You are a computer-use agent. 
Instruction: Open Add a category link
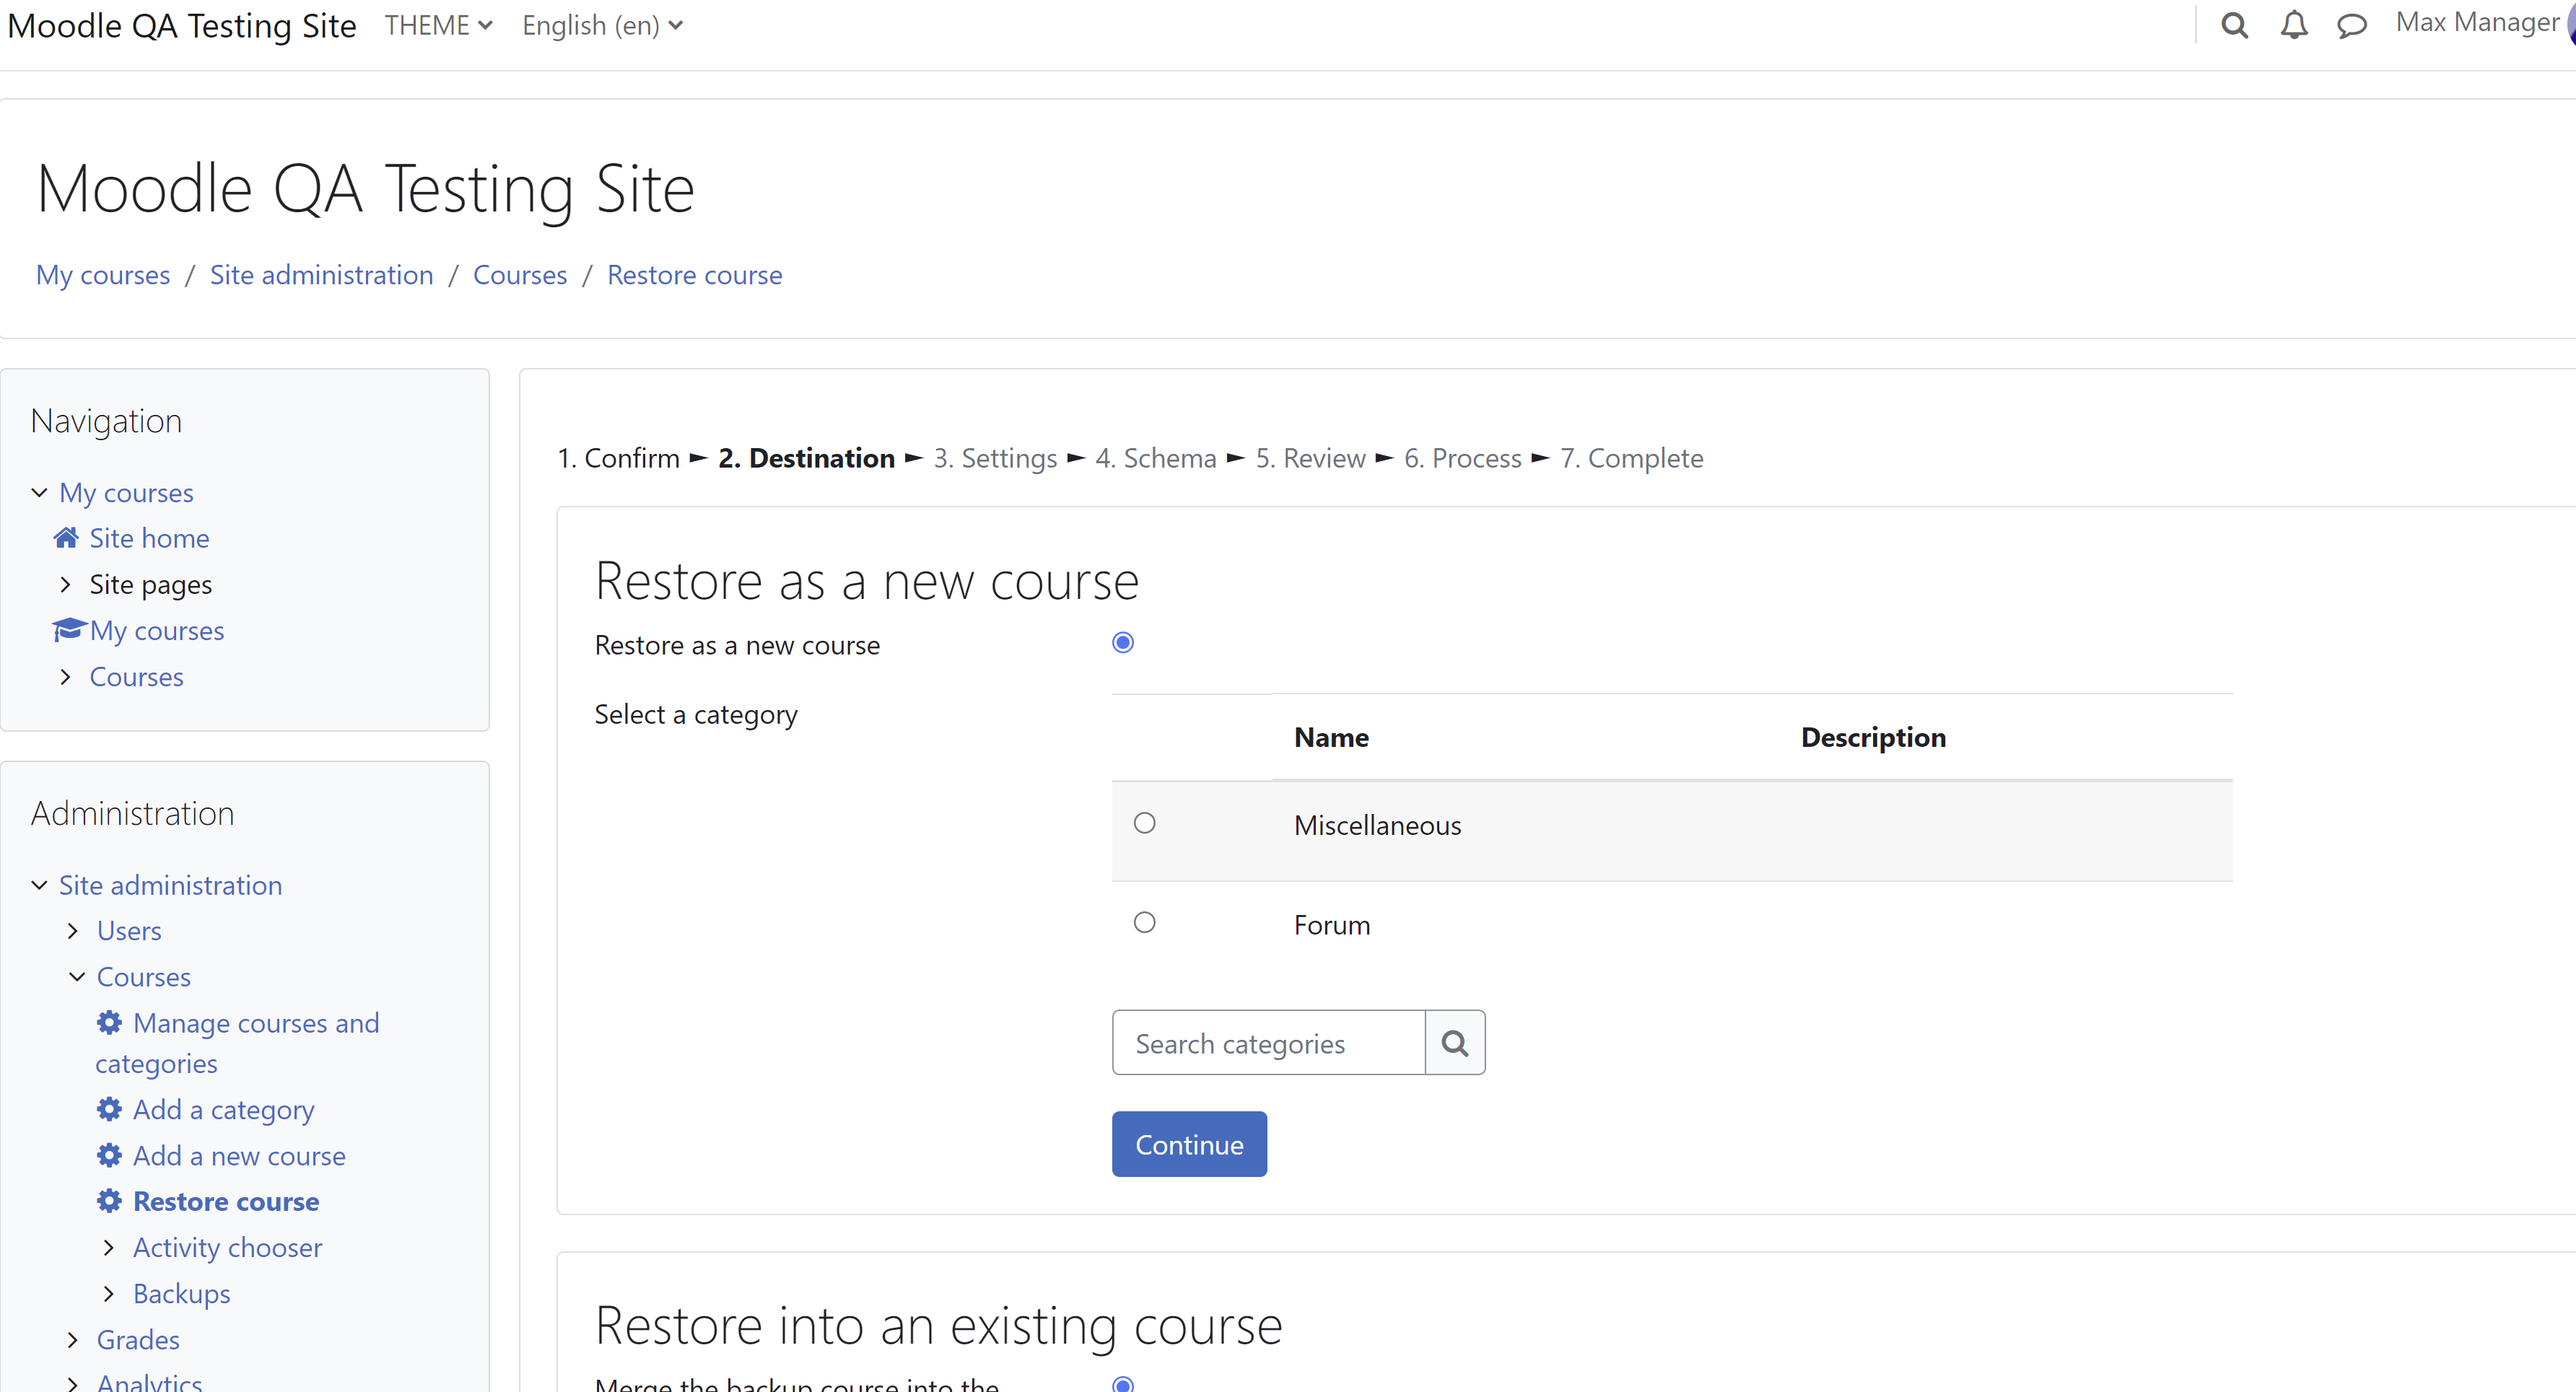[x=224, y=1109]
